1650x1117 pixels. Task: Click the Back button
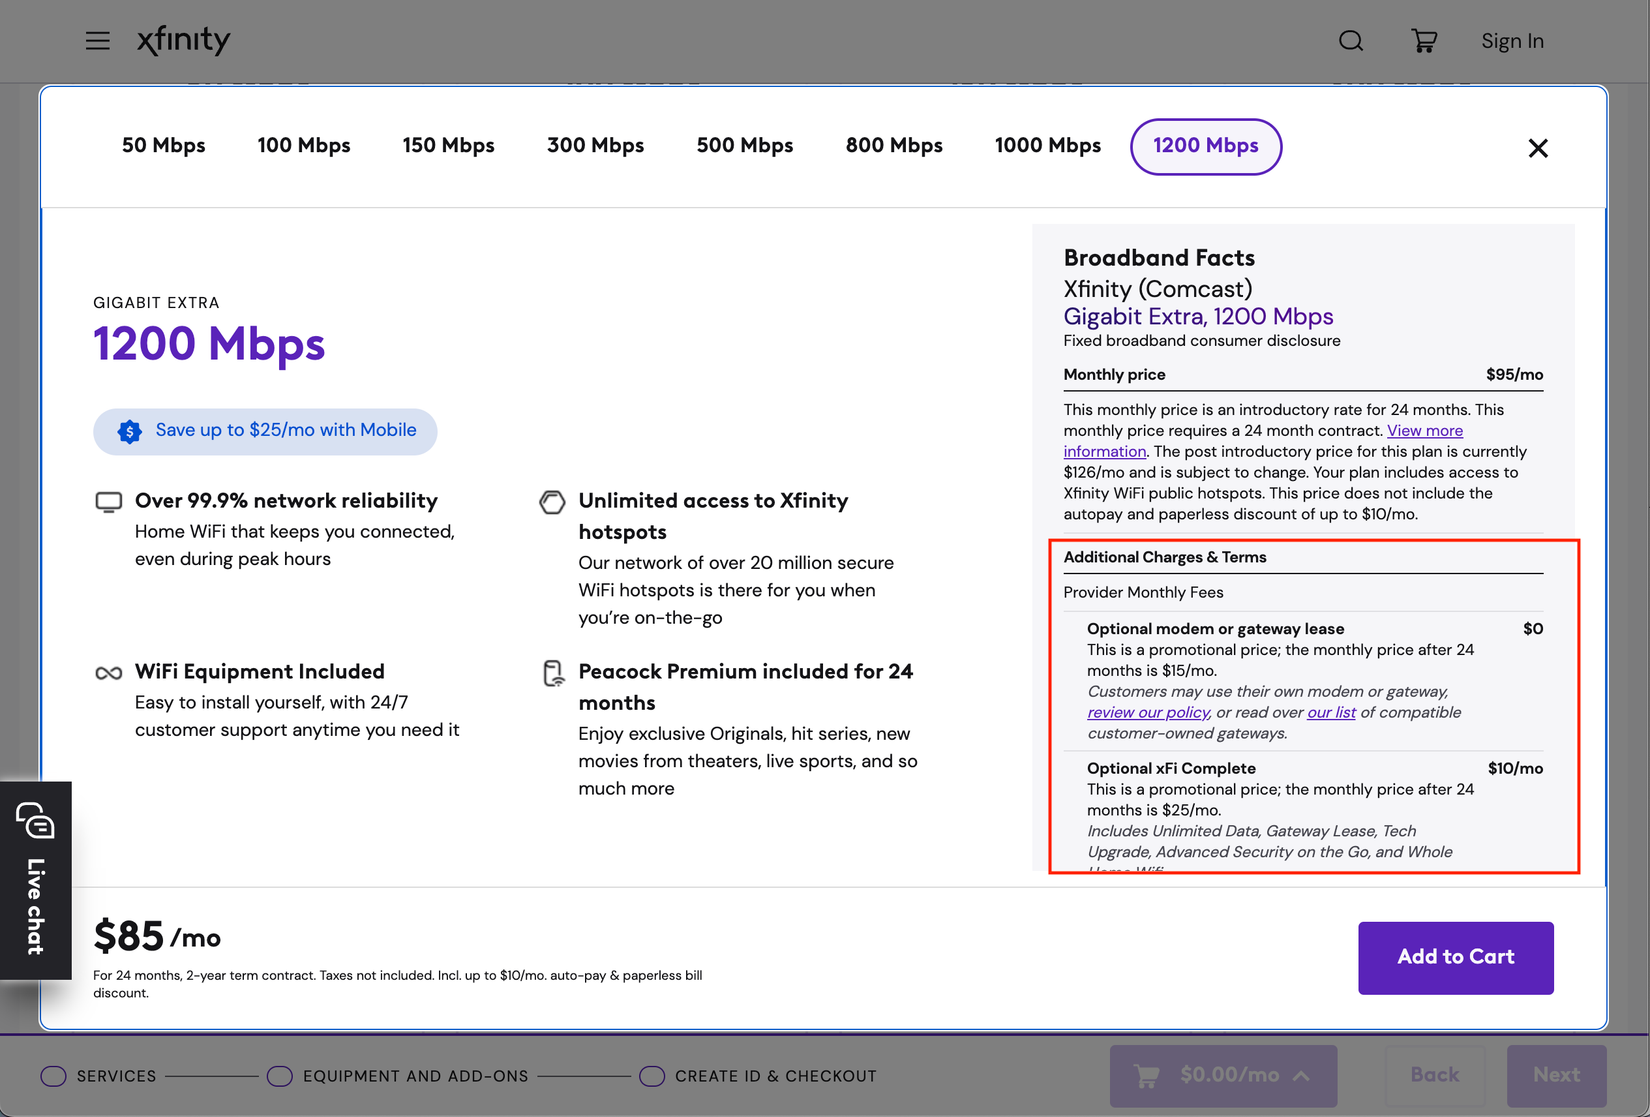click(1435, 1076)
